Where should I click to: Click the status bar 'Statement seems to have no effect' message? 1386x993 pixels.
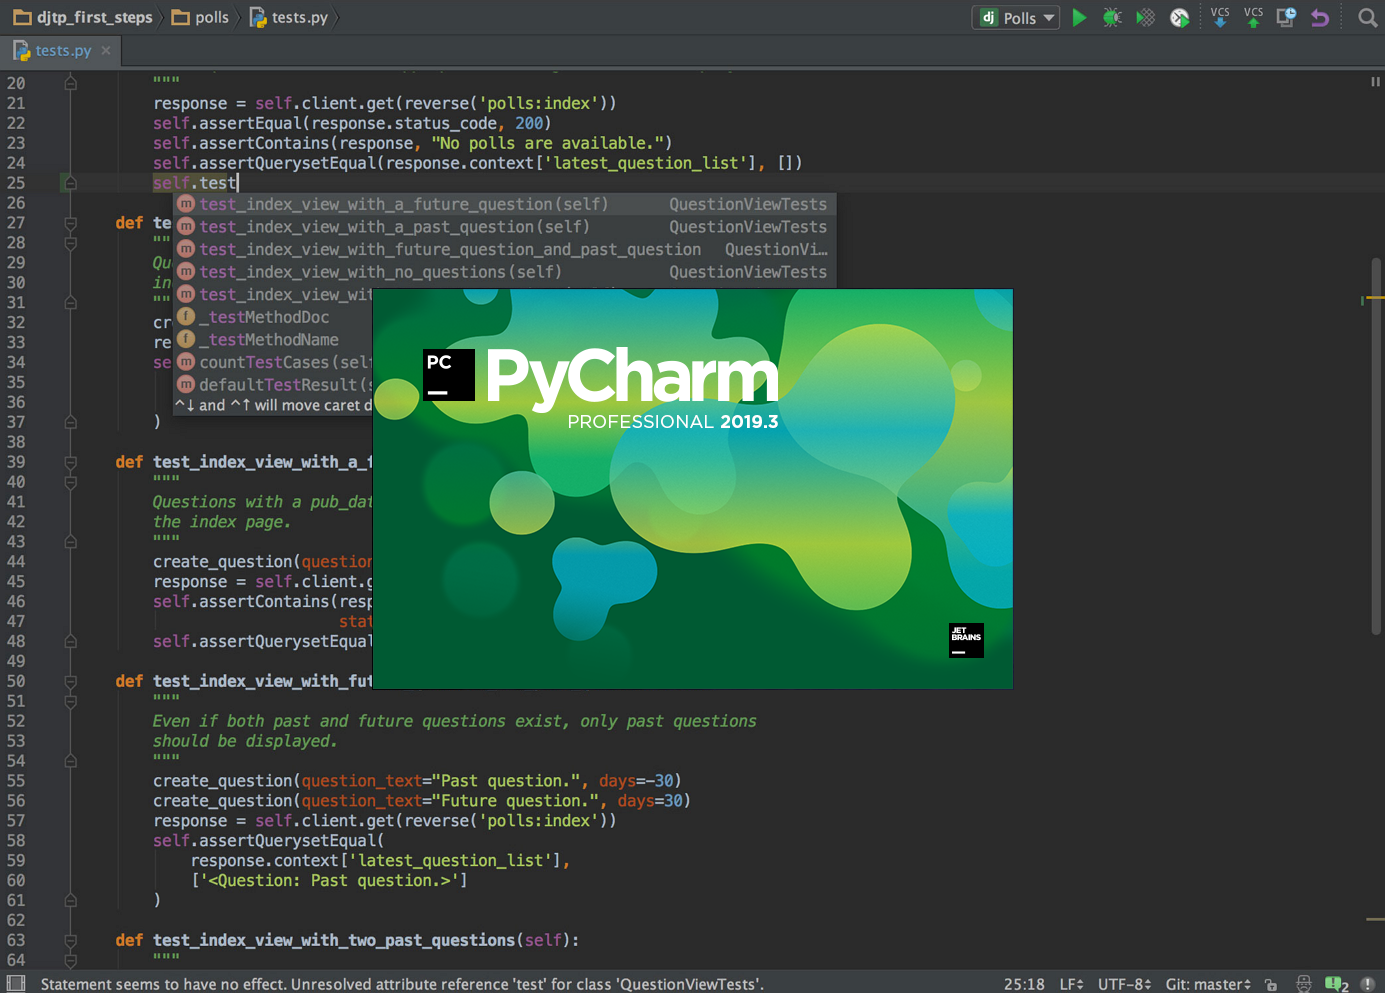[x=402, y=984]
